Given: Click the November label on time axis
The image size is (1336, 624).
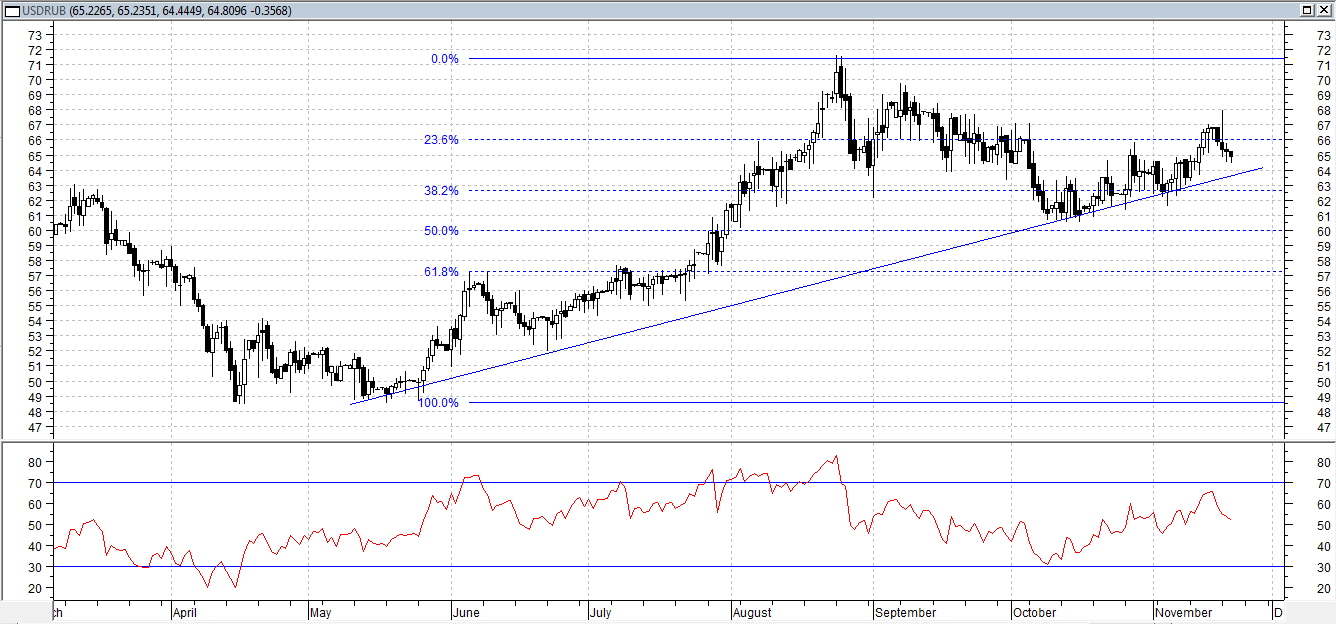Looking at the screenshot, I should pyautogui.click(x=1183, y=612).
